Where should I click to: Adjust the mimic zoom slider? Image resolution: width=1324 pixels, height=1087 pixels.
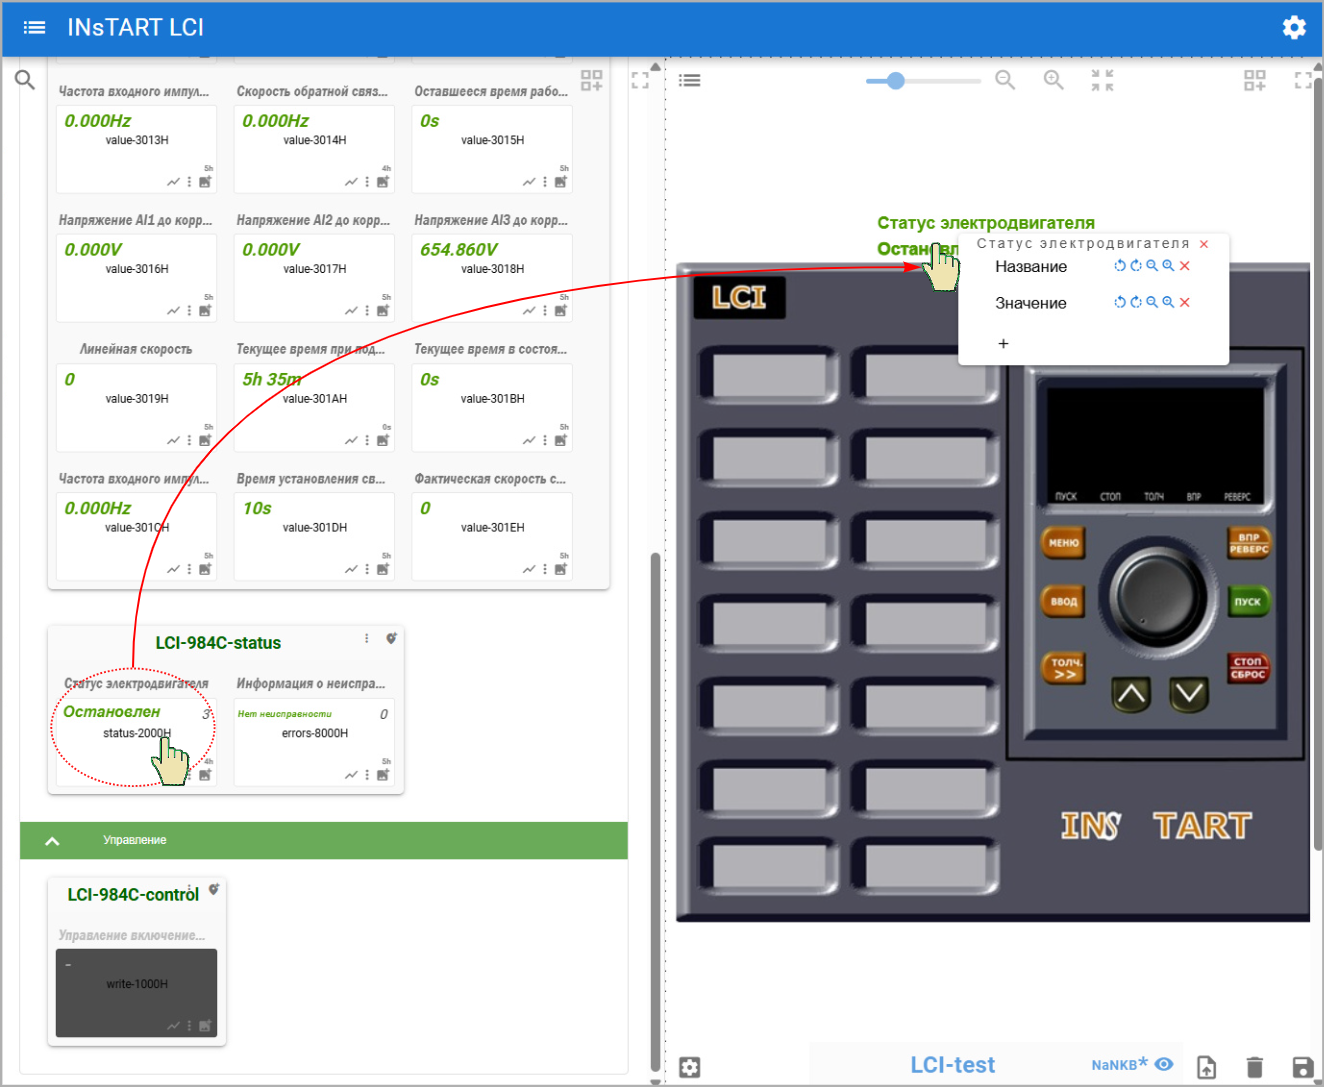click(923, 81)
